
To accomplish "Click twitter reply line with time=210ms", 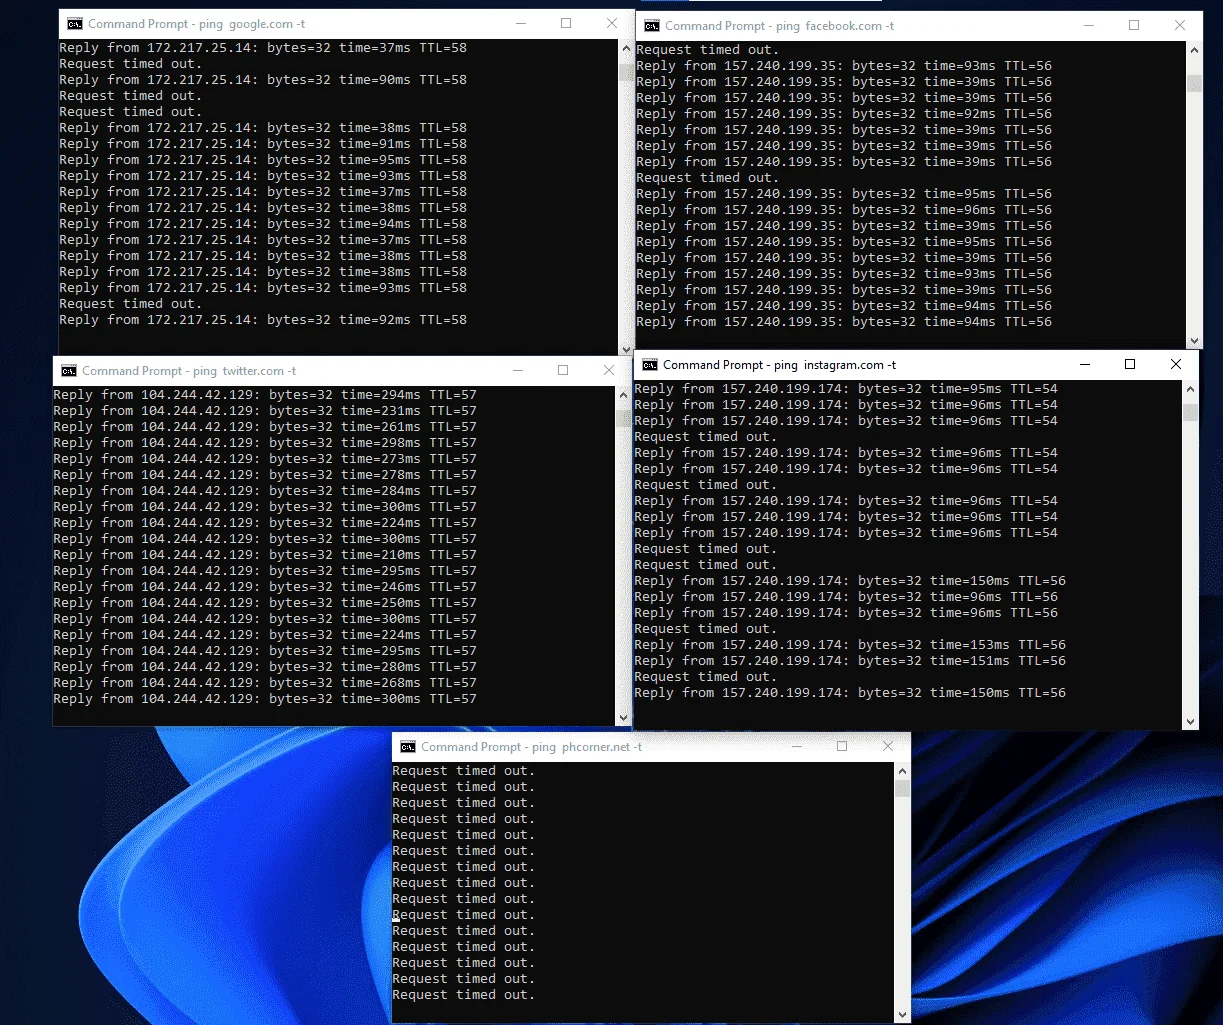I will click(265, 555).
